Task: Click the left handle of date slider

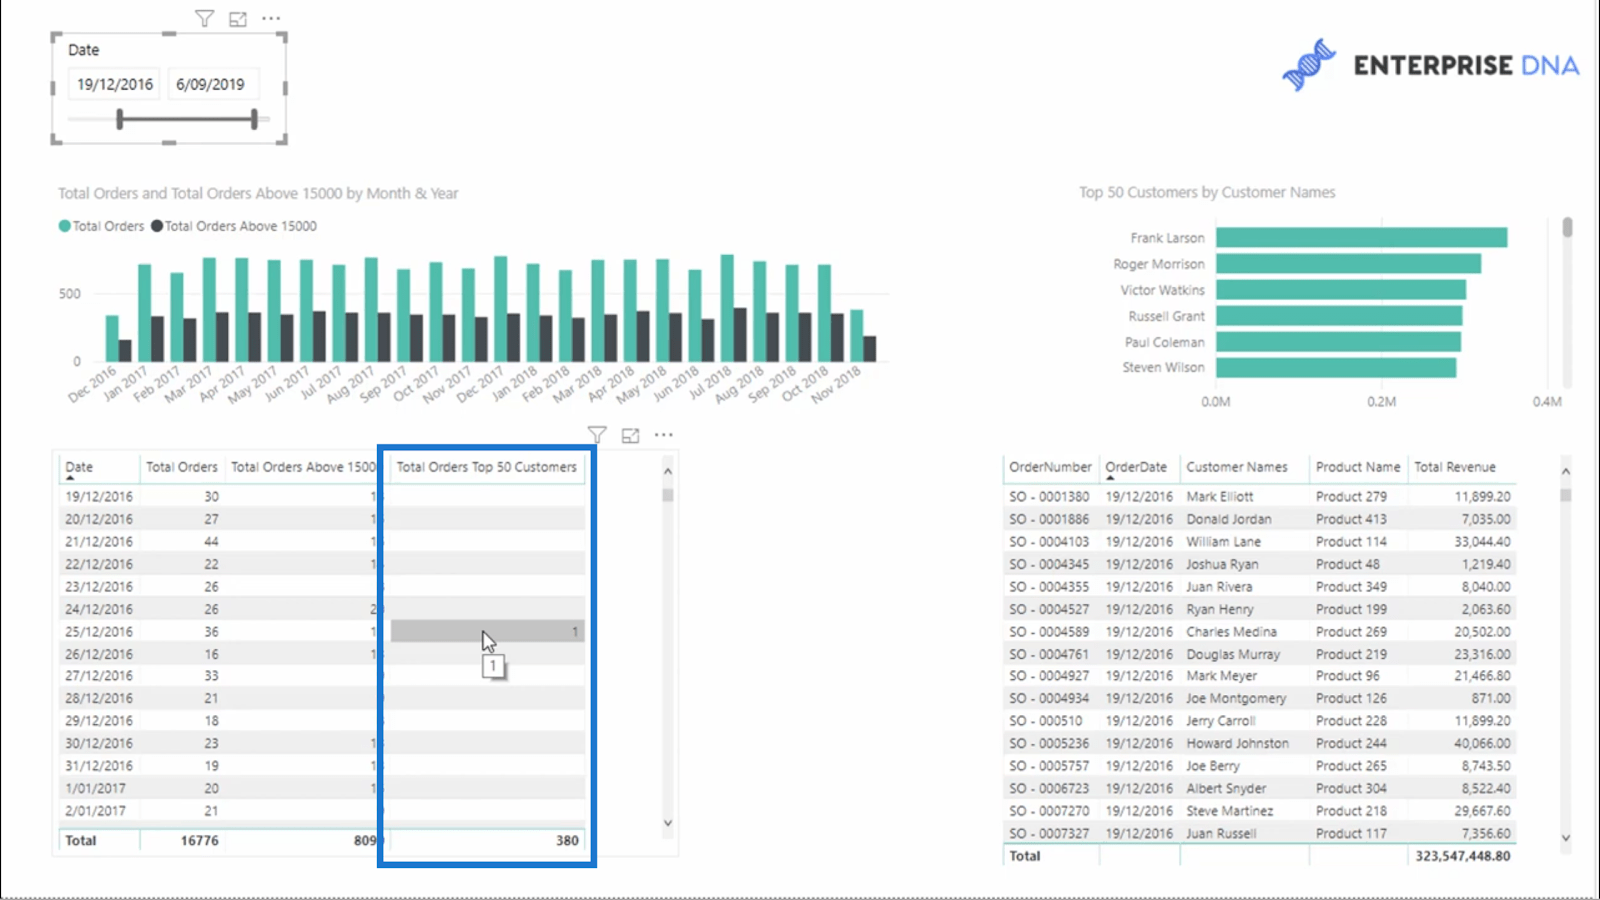Action: click(x=120, y=120)
